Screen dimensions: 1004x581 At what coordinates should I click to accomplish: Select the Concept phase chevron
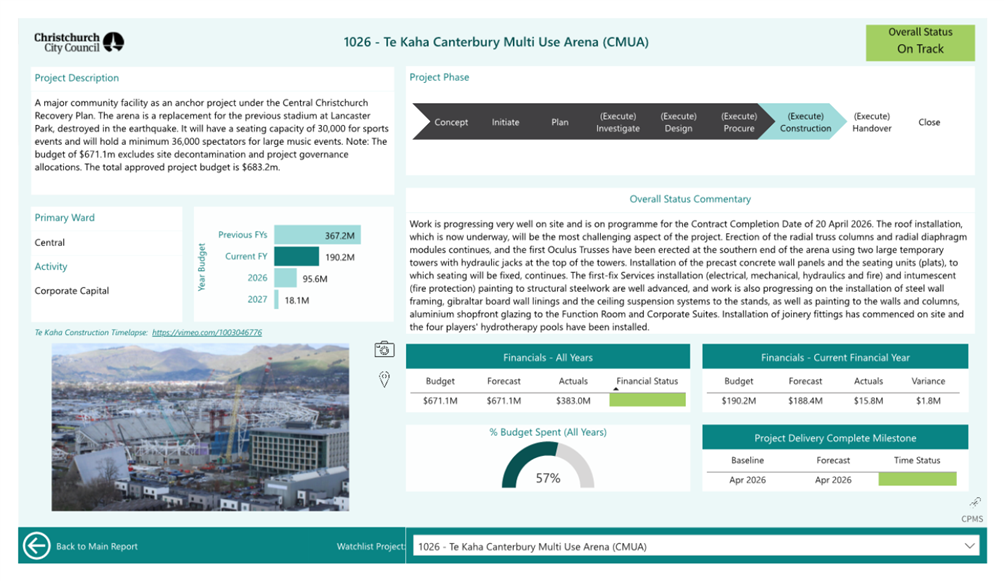coord(451,122)
